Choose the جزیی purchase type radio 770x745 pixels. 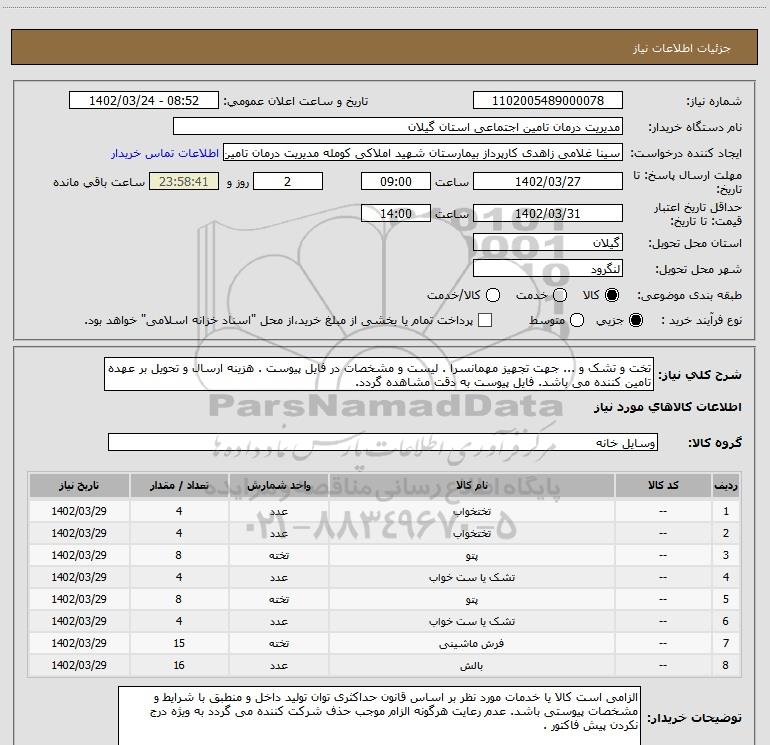pos(635,320)
